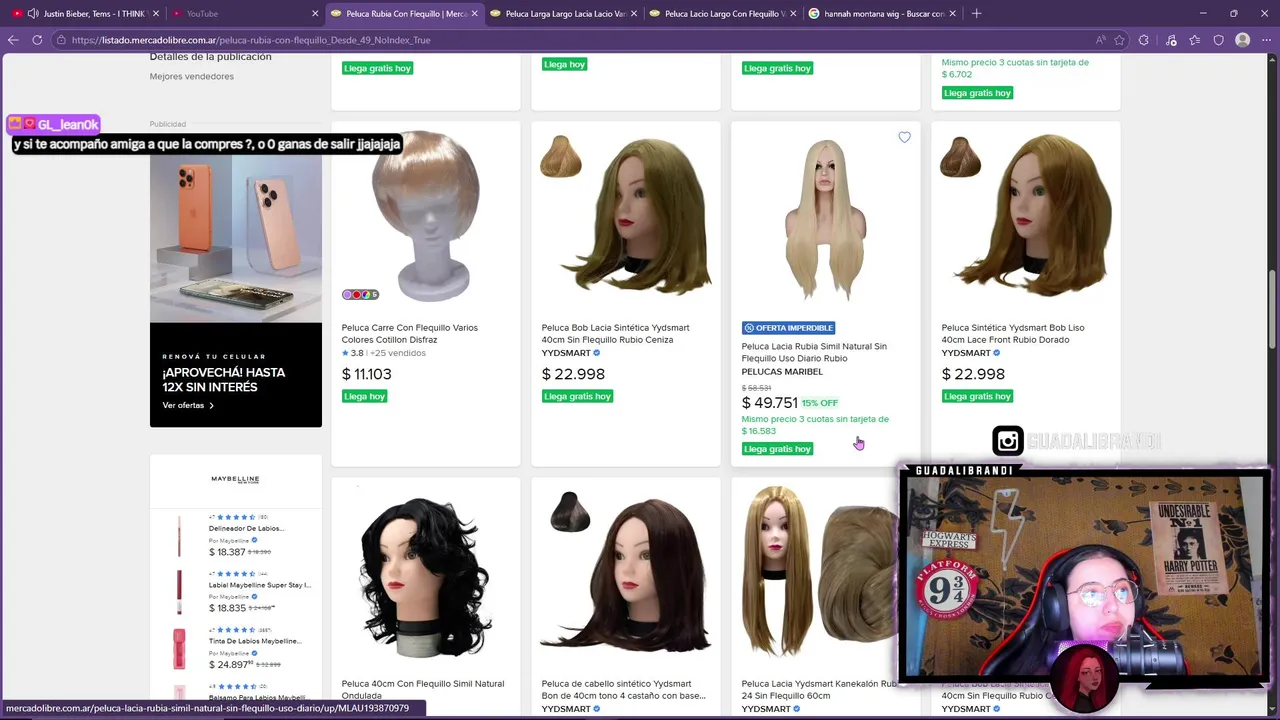Image resolution: width=1280 pixels, height=720 pixels.
Task: Select dark brown hair color swatch
Action: pos(569,513)
